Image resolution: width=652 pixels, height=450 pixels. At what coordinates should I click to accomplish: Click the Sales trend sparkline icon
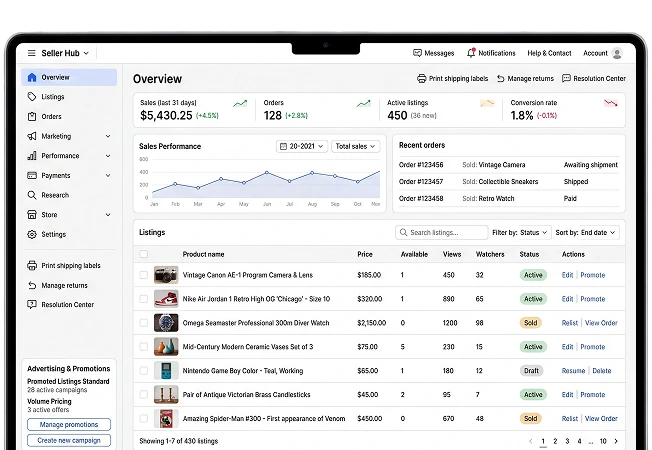(x=240, y=104)
